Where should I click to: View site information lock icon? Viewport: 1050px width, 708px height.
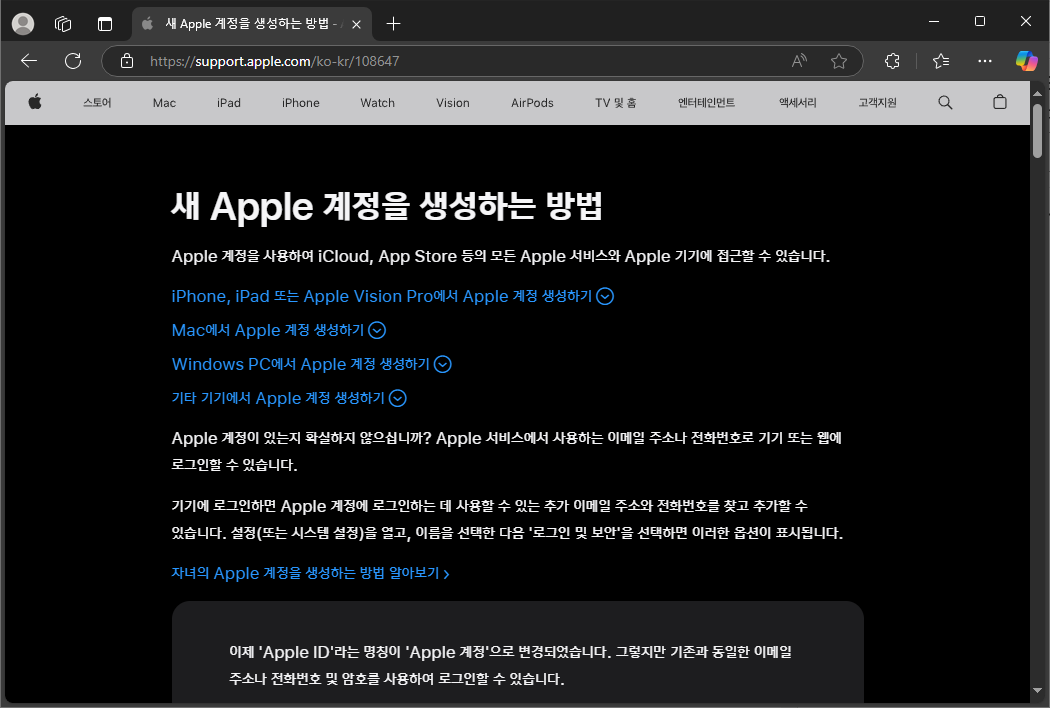tap(127, 61)
